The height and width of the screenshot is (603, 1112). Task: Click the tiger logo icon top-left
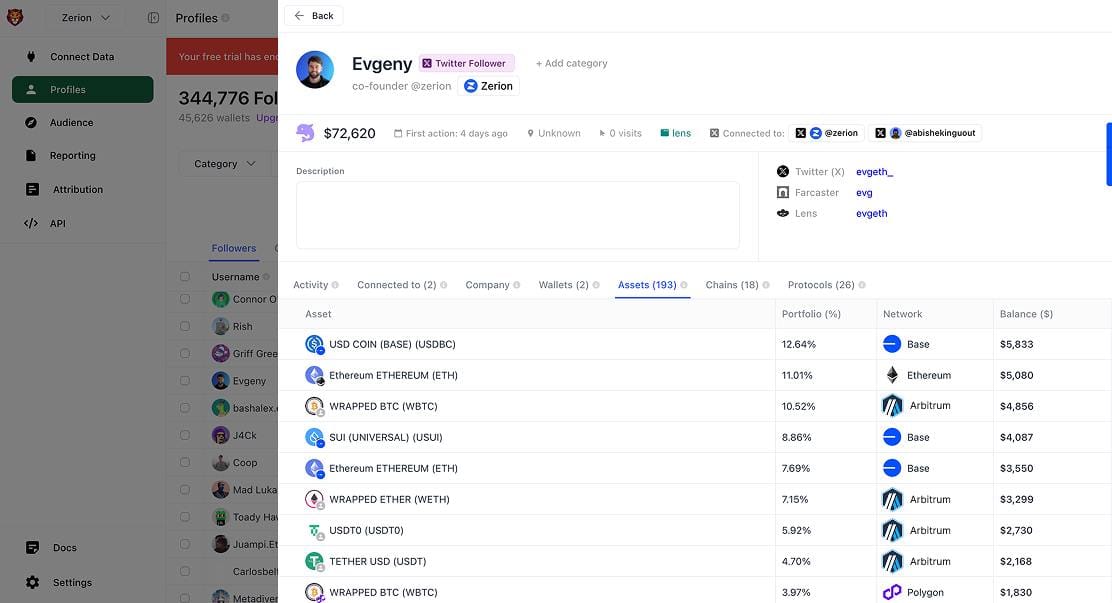(x=15, y=17)
